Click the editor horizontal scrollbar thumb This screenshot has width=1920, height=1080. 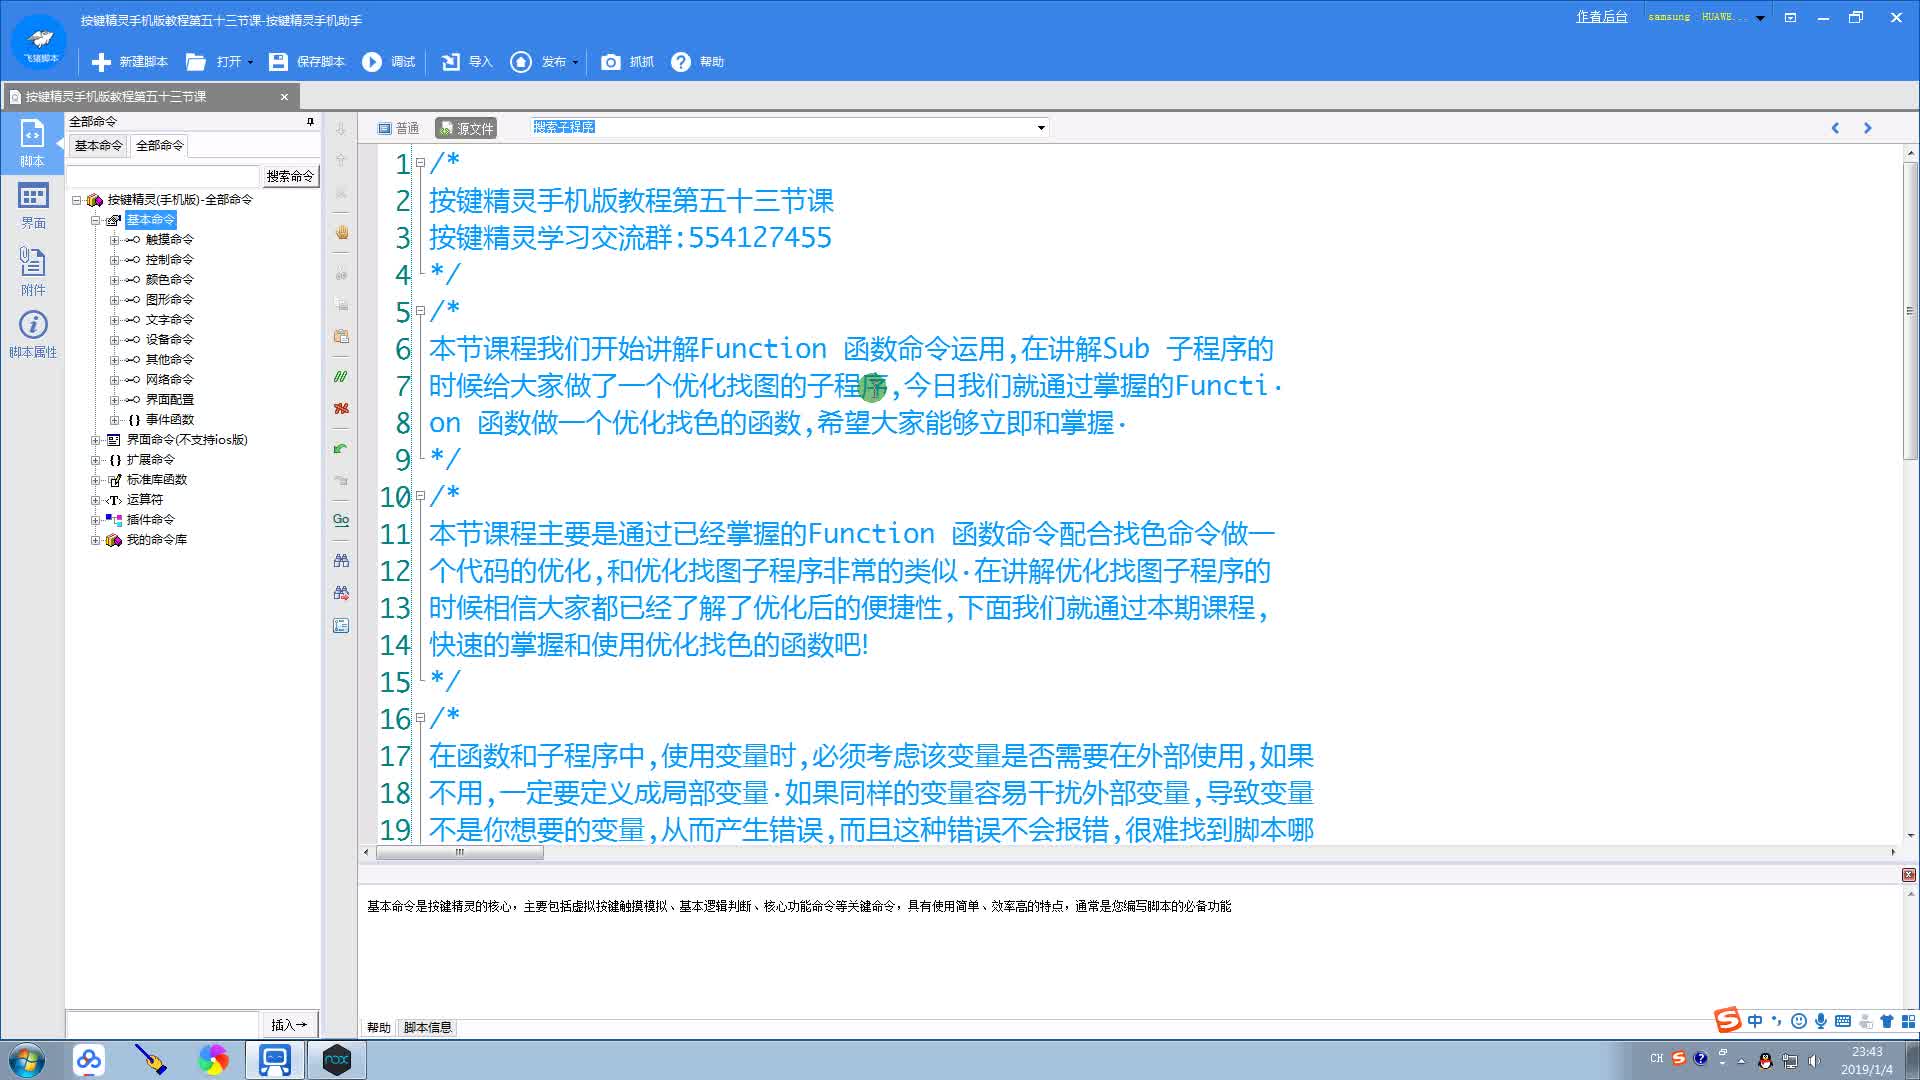459,853
